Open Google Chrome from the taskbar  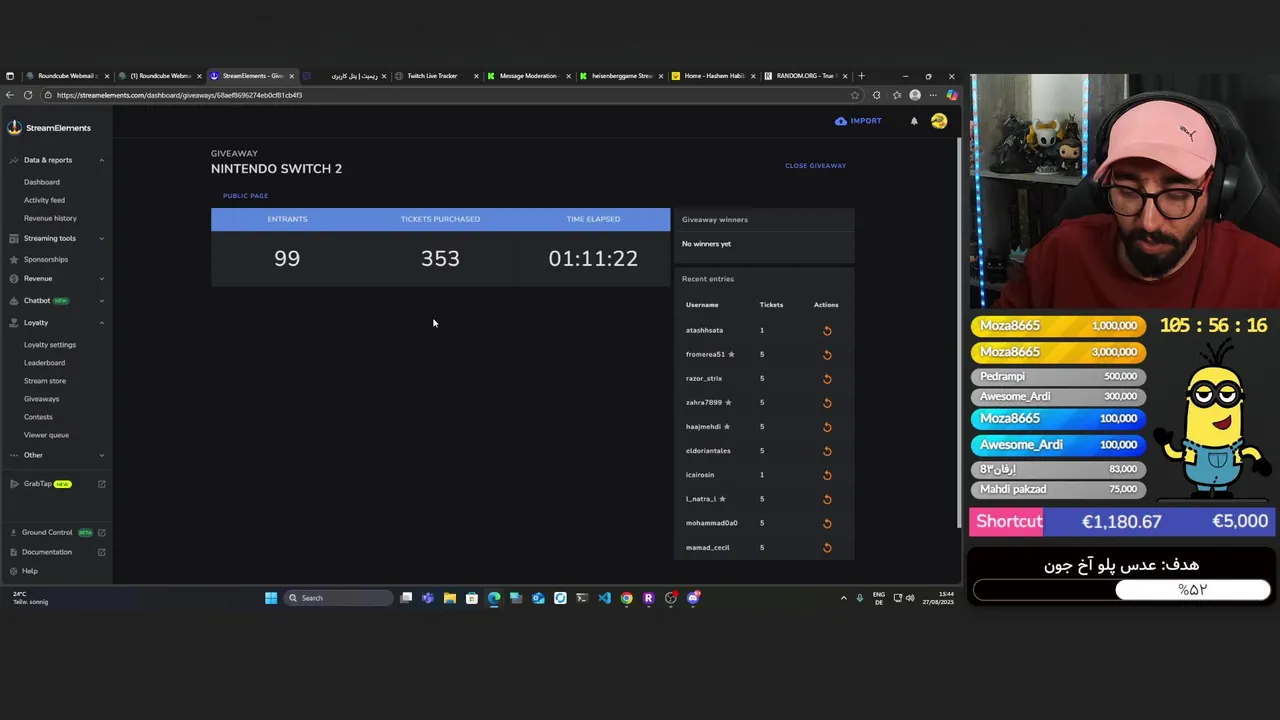[x=626, y=598]
